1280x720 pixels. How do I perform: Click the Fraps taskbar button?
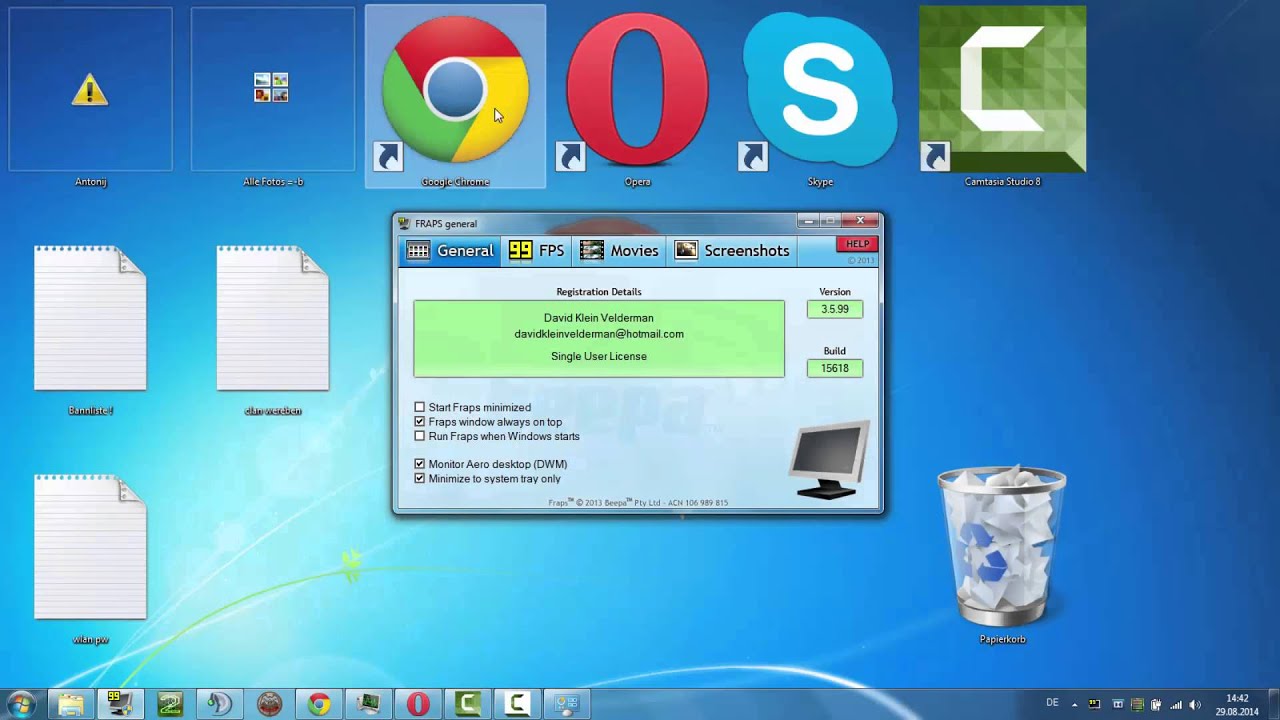click(x=120, y=704)
